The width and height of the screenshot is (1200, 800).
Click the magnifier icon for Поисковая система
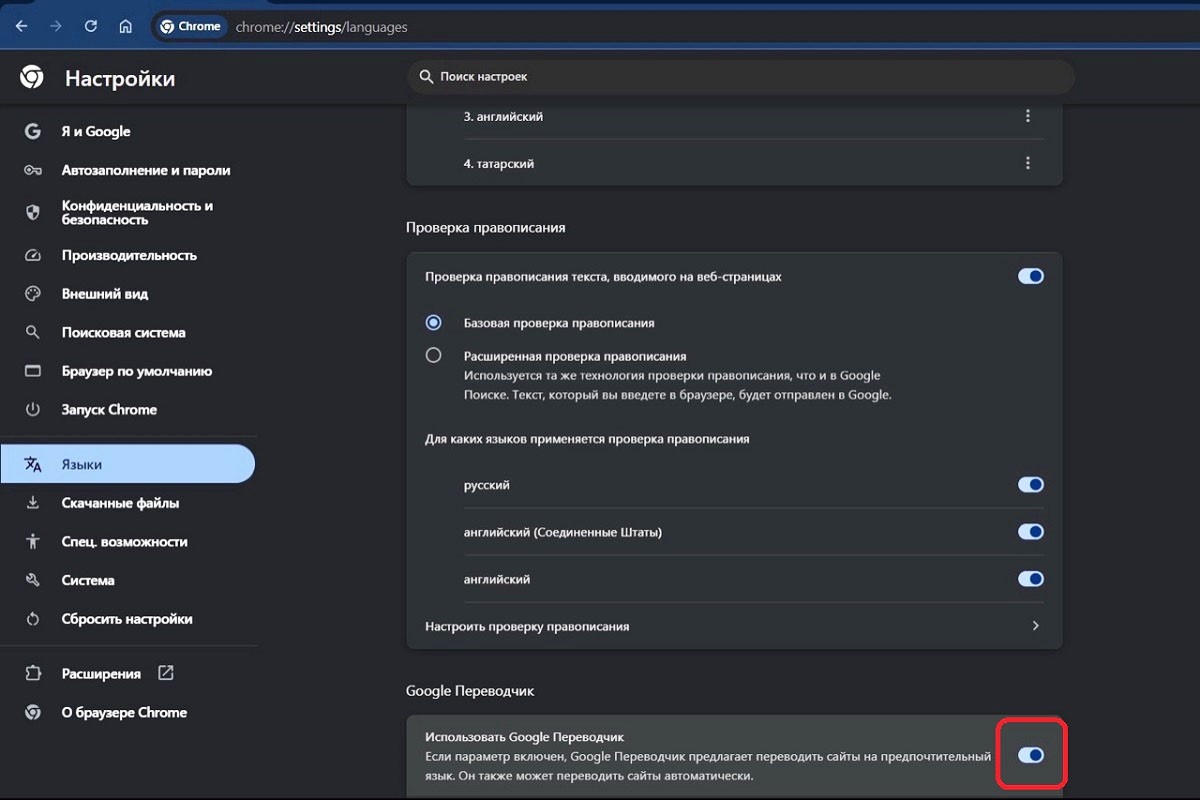pos(33,332)
